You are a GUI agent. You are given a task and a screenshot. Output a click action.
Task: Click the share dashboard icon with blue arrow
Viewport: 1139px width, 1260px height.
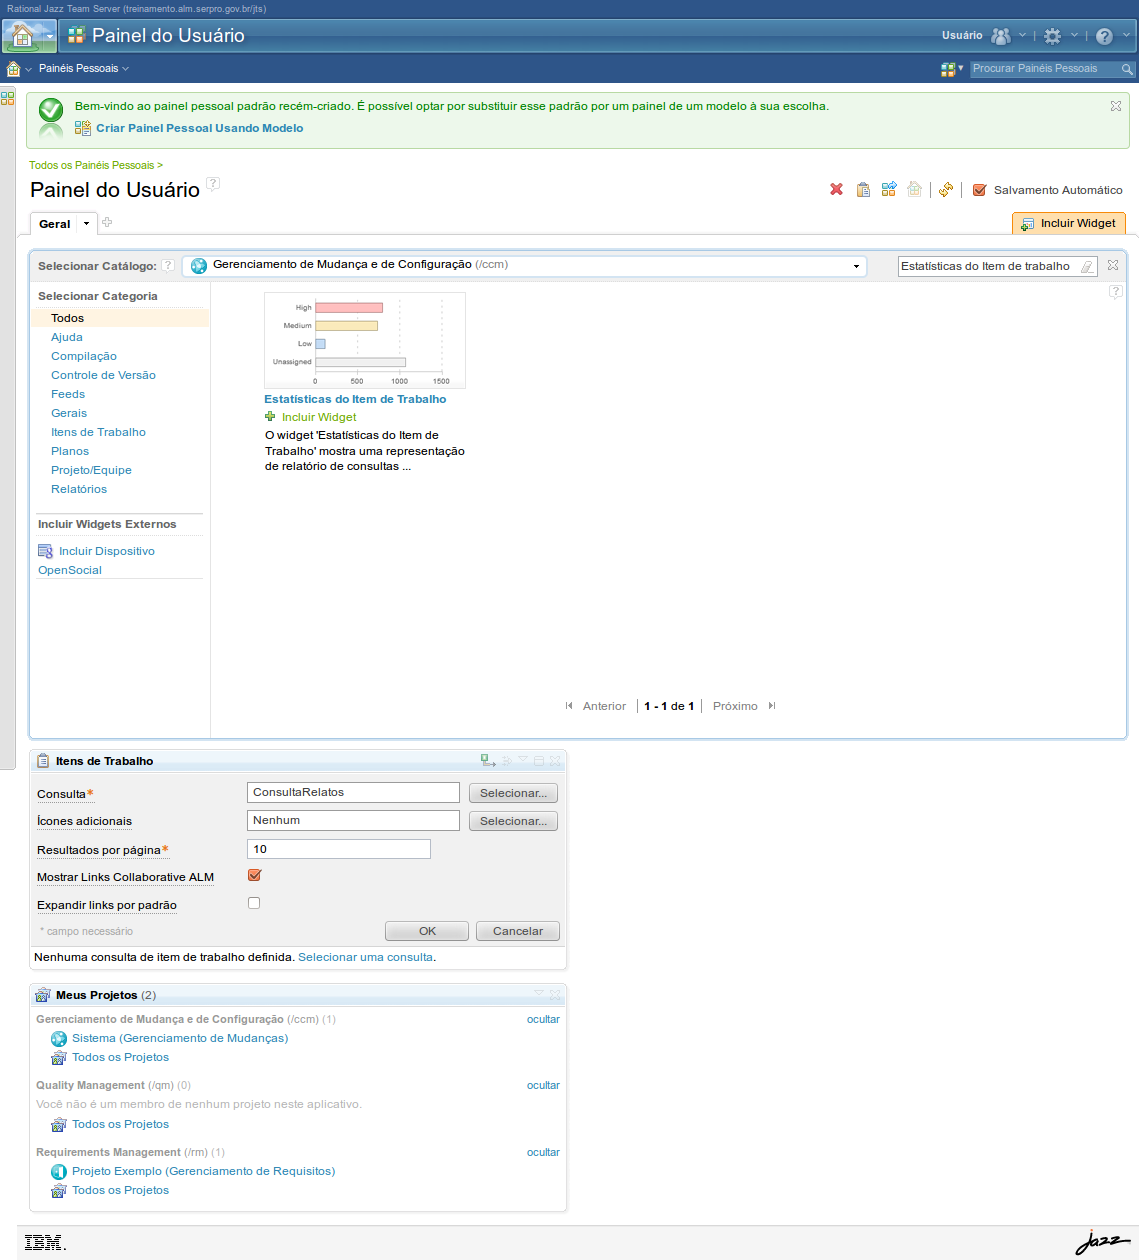point(889,189)
